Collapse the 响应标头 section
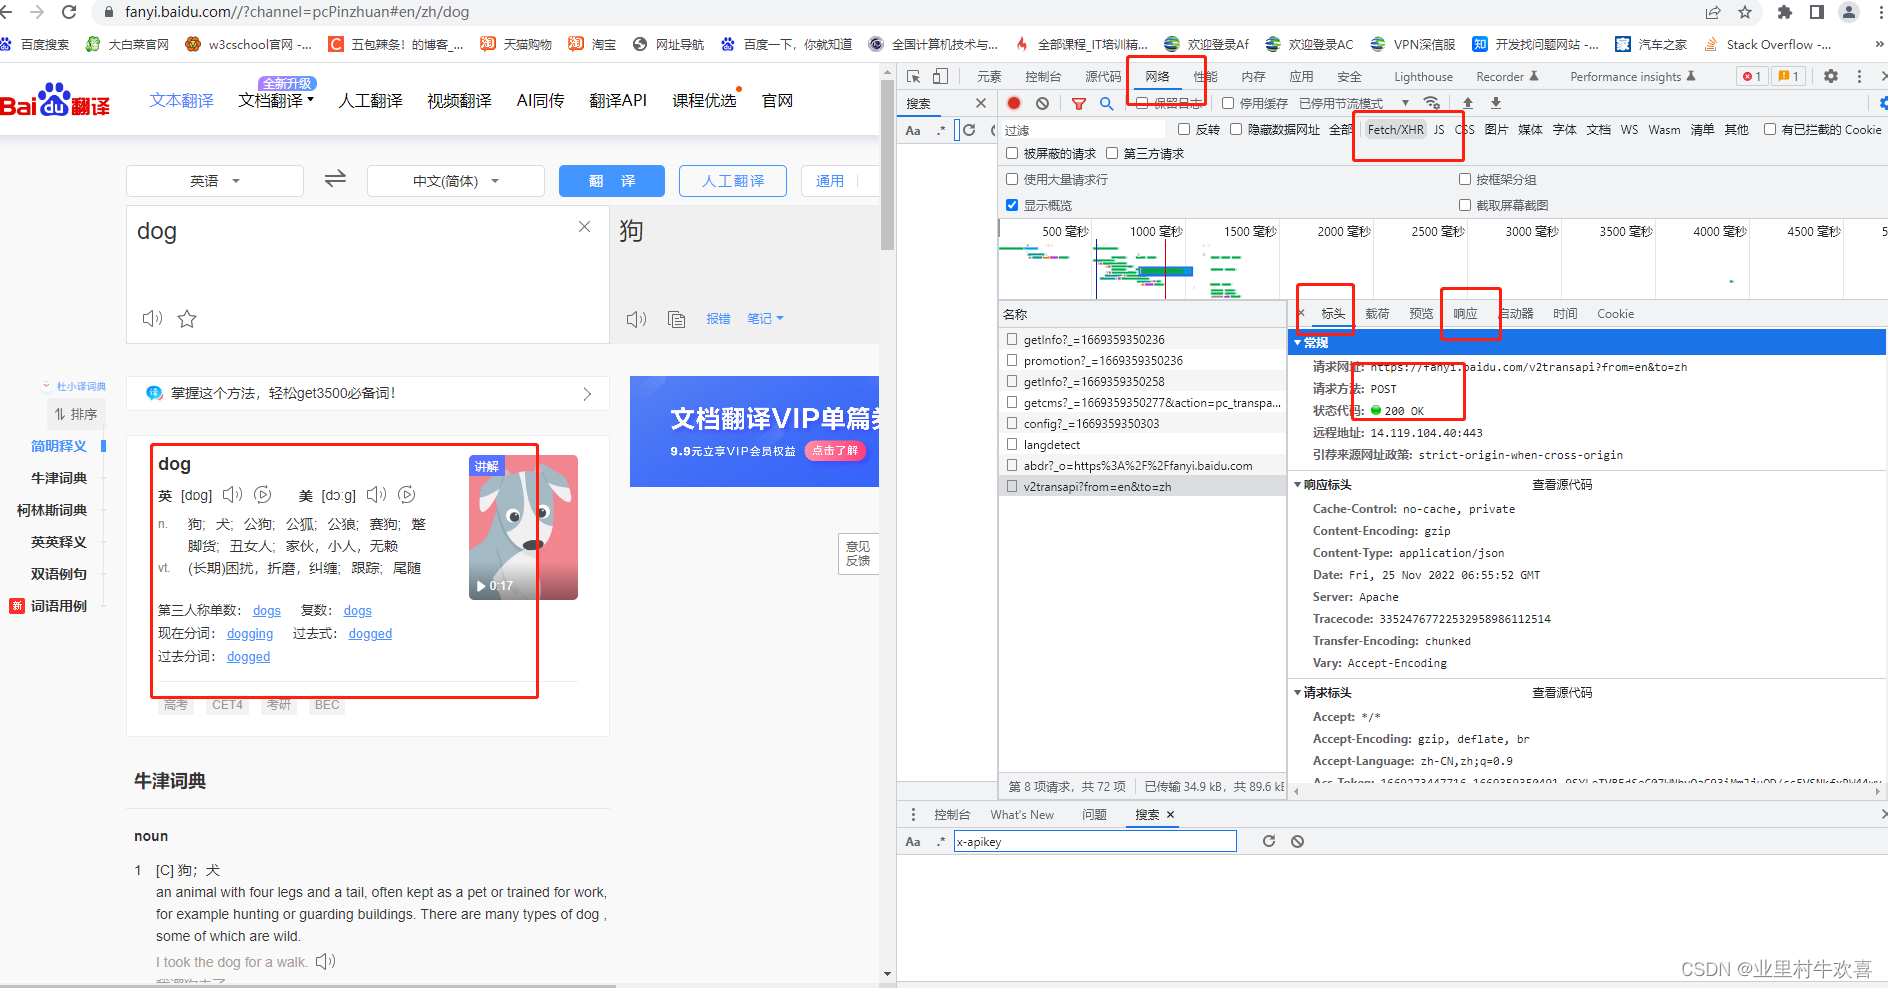This screenshot has height=988, width=1888. (1297, 485)
